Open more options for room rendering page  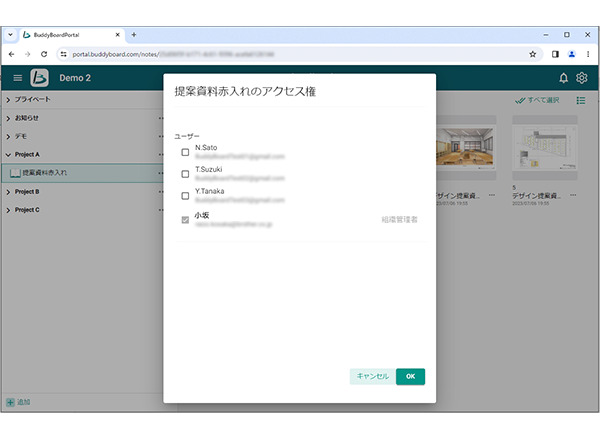pos(492,195)
